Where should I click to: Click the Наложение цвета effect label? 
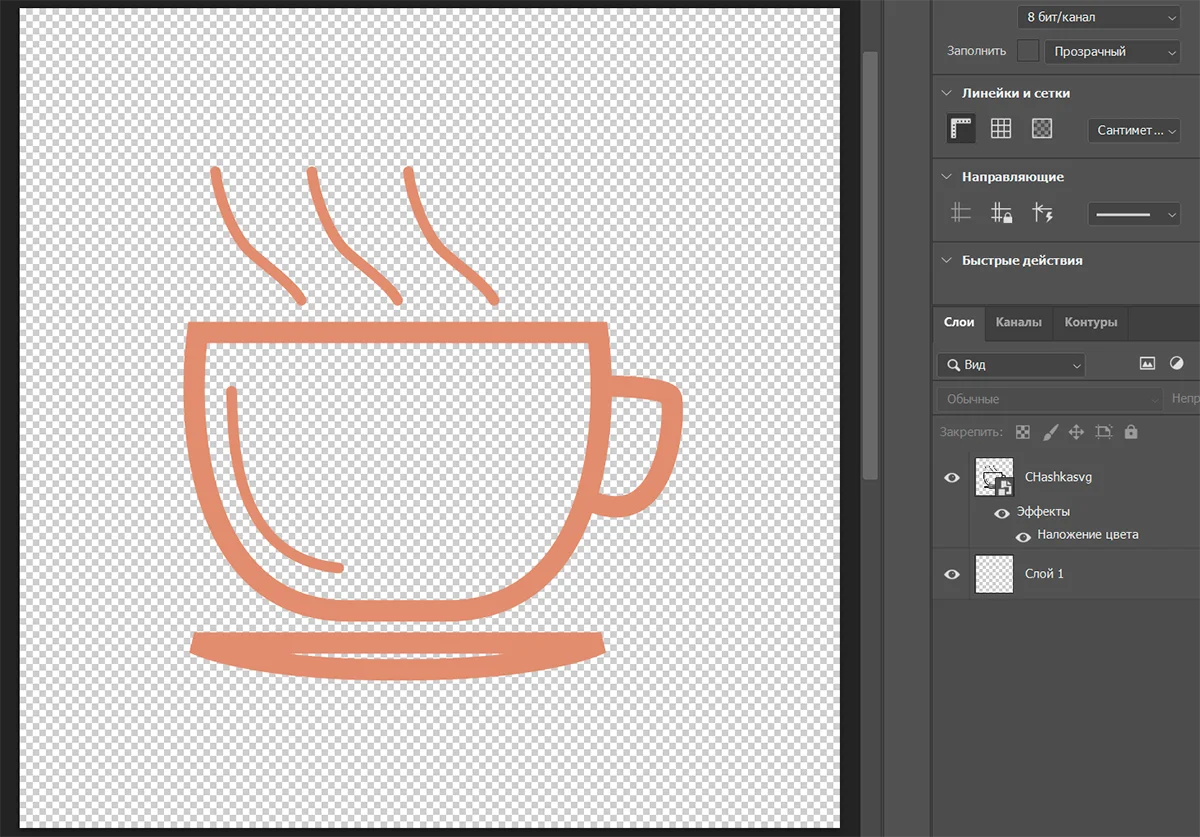[x=1088, y=535]
